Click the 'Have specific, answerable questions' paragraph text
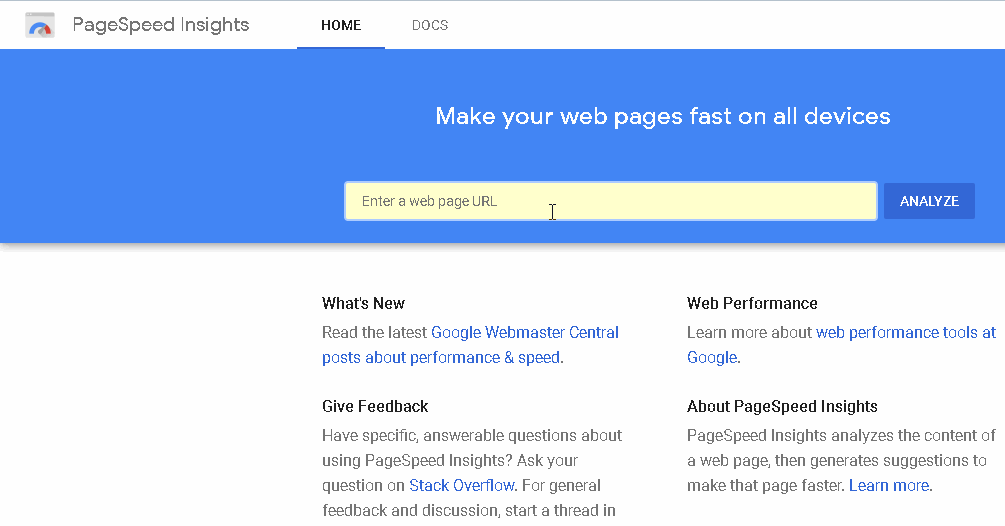Viewport: 1005px width, 526px height. pyautogui.click(x=472, y=436)
